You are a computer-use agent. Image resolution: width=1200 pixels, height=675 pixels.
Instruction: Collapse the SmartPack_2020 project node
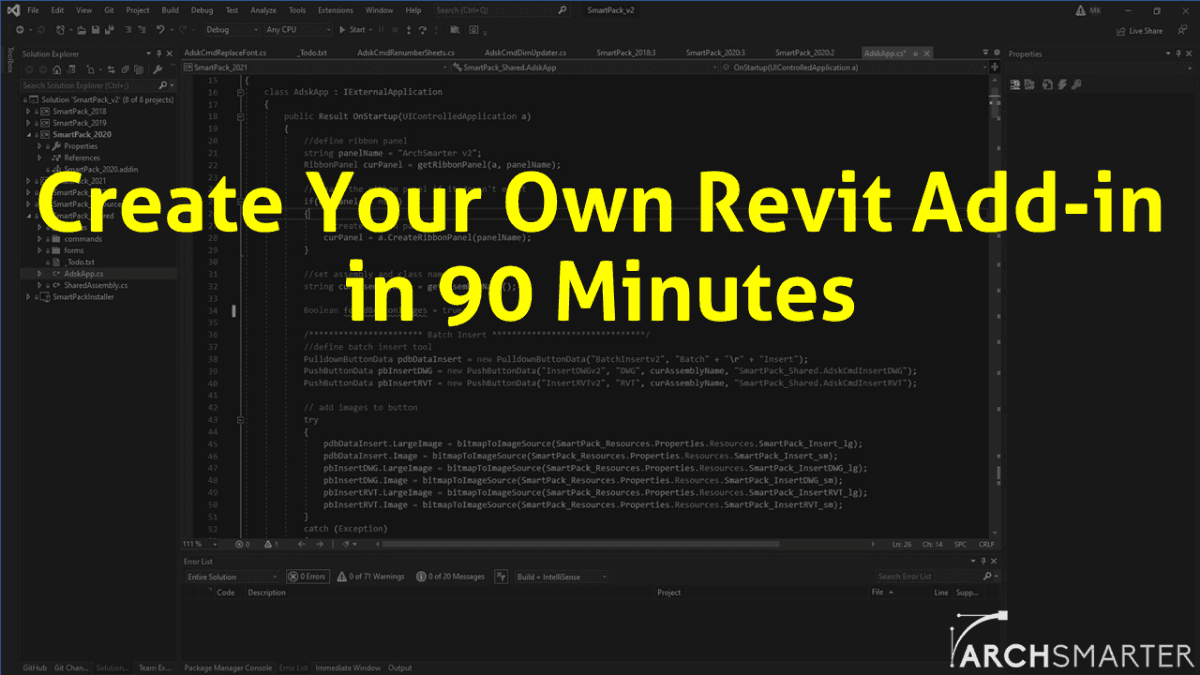31,134
